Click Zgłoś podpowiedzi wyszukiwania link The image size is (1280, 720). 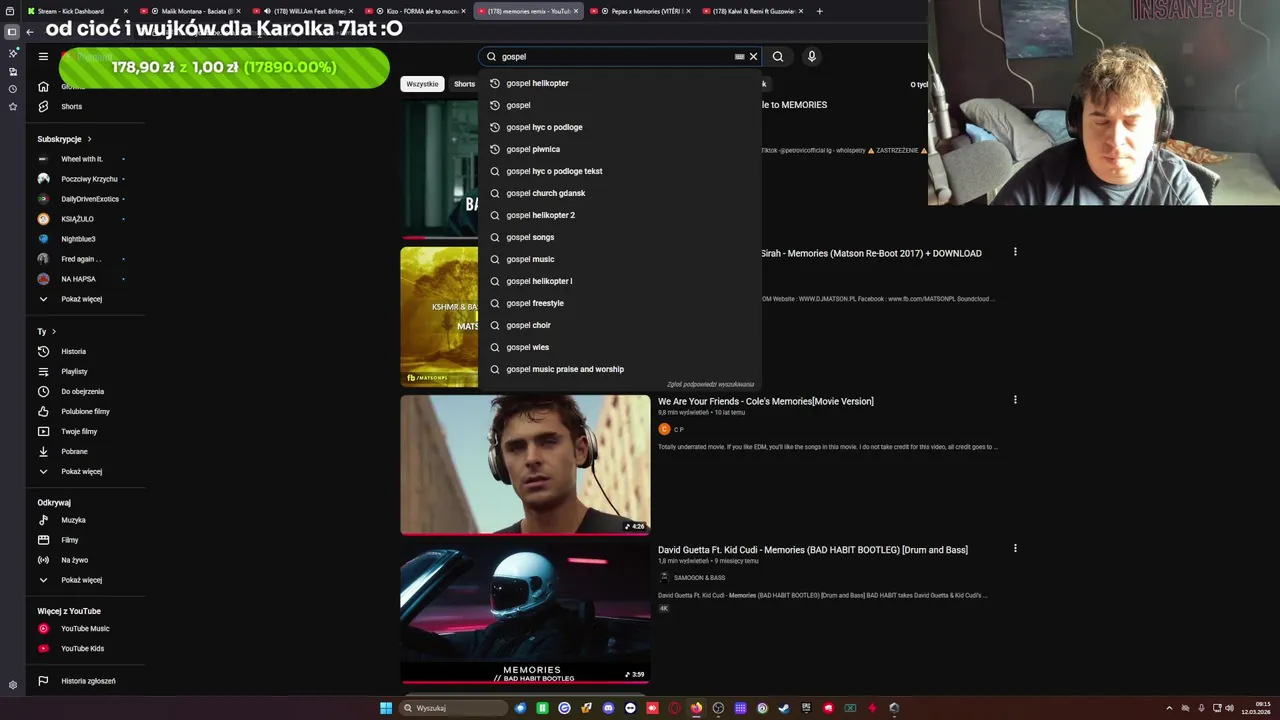pos(710,384)
